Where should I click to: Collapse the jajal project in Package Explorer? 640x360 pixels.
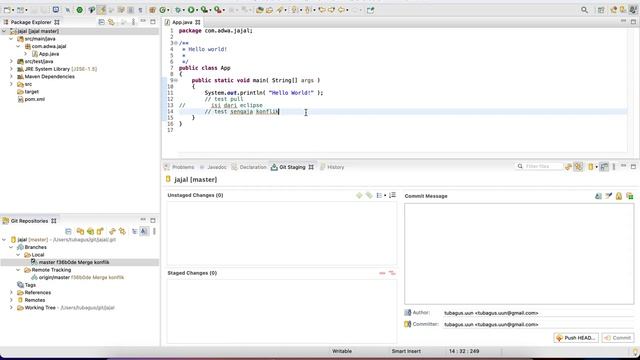coord(4,31)
